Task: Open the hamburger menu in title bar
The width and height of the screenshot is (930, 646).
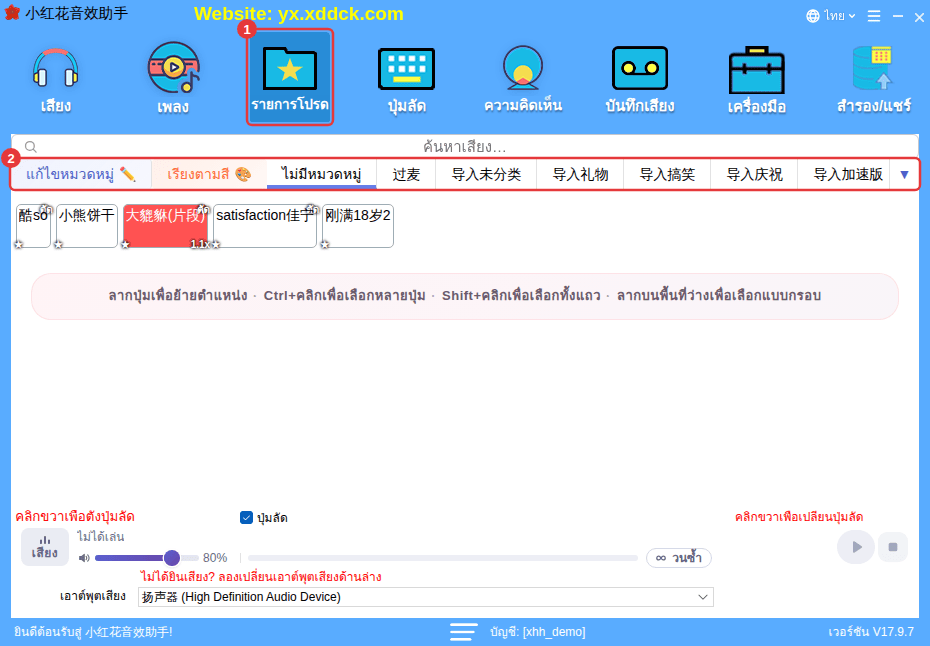Action: (x=874, y=16)
